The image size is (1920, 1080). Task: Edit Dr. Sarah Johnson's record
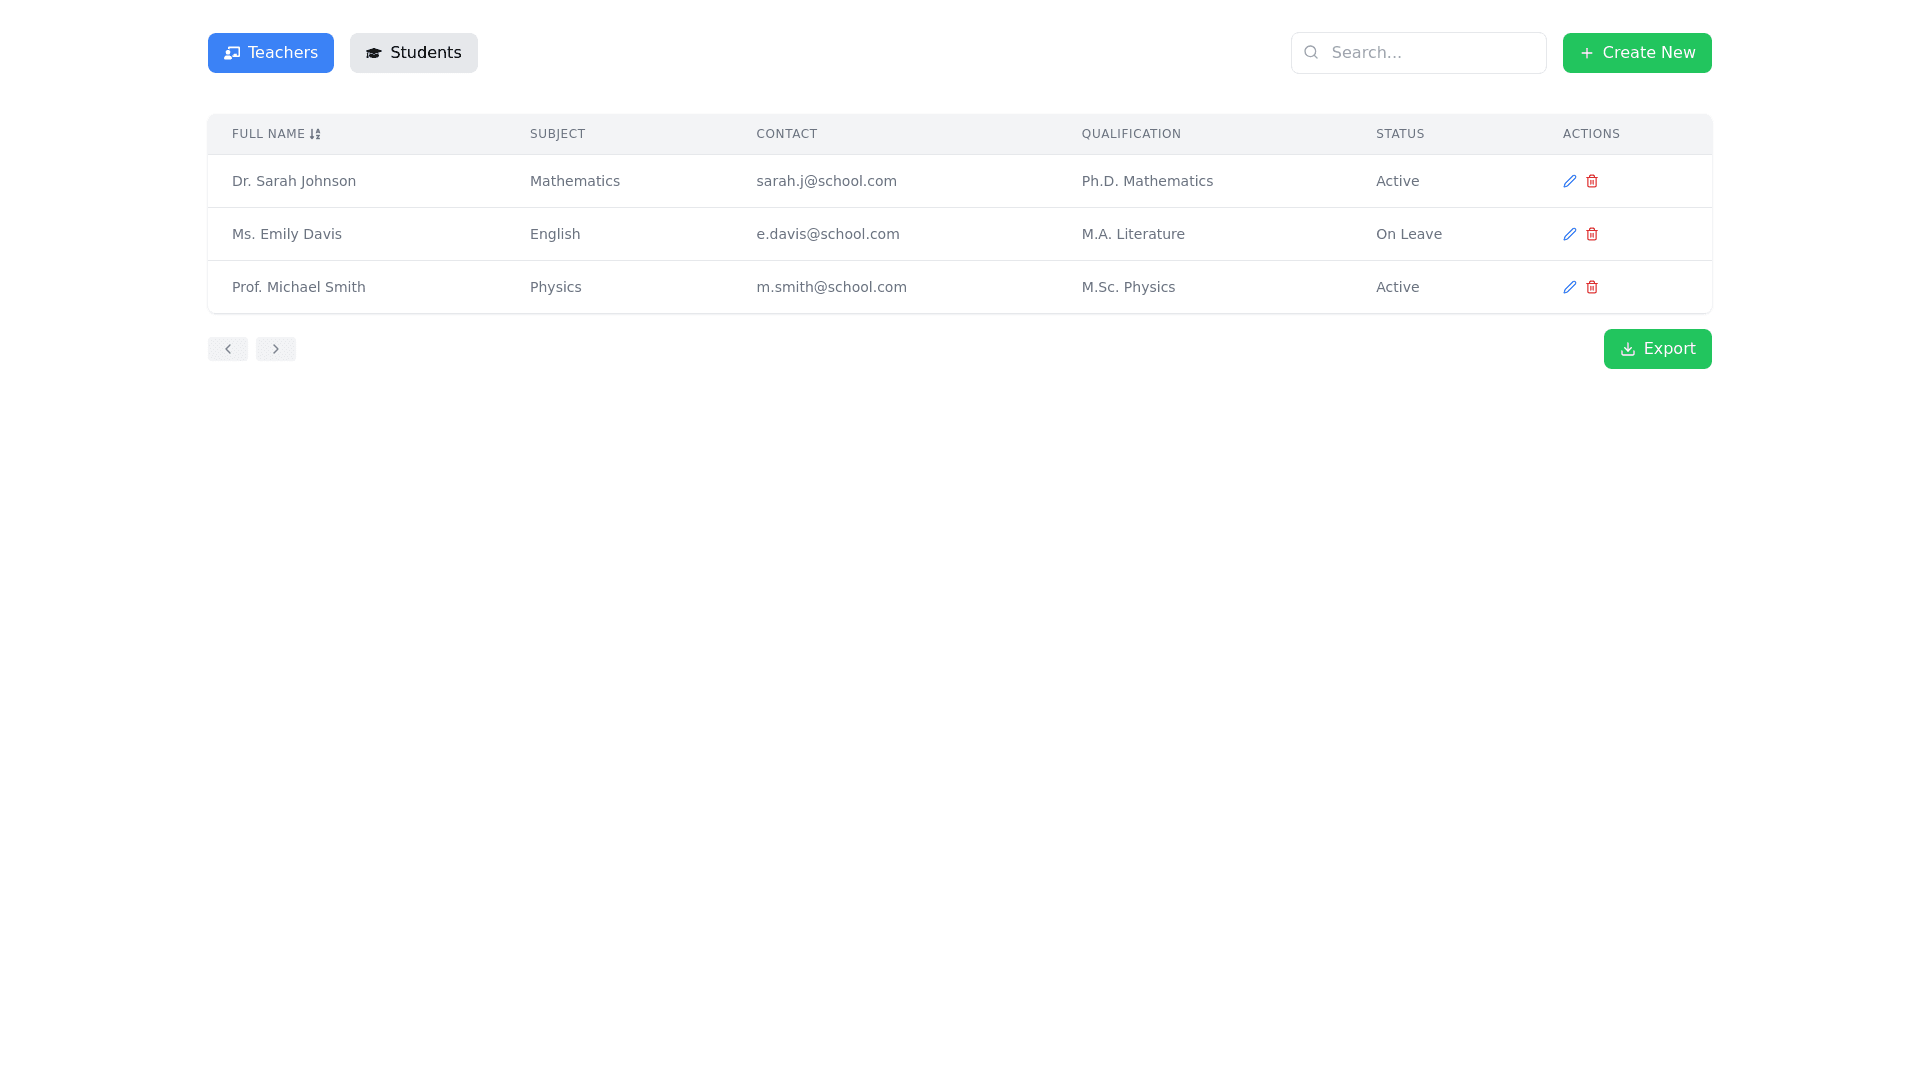point(1569,181)
